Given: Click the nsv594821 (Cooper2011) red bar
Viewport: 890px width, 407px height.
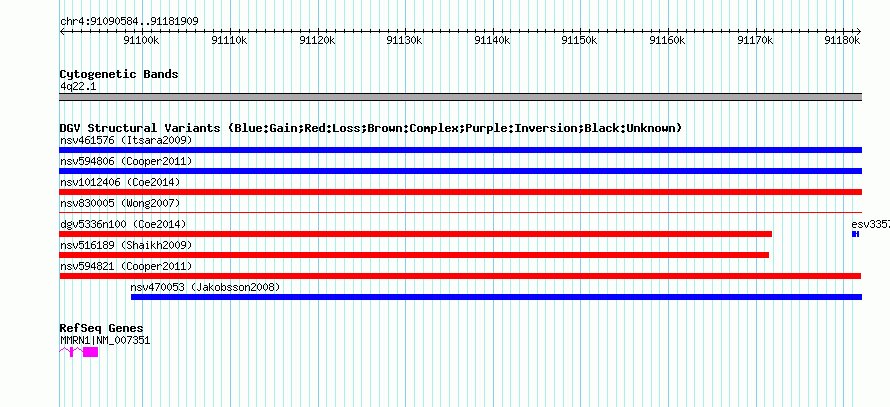Looking at the screenshot, I should [460, 276].
